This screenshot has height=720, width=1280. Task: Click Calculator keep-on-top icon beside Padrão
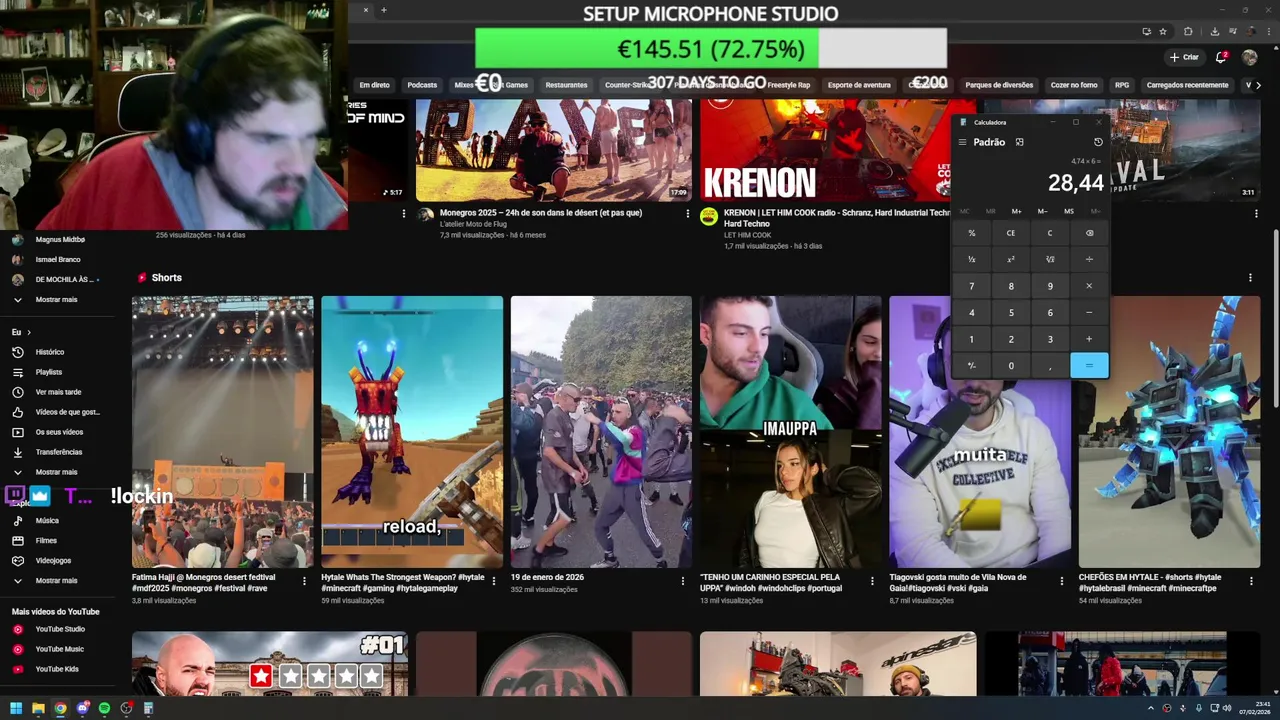click(x=1019, y=142)
